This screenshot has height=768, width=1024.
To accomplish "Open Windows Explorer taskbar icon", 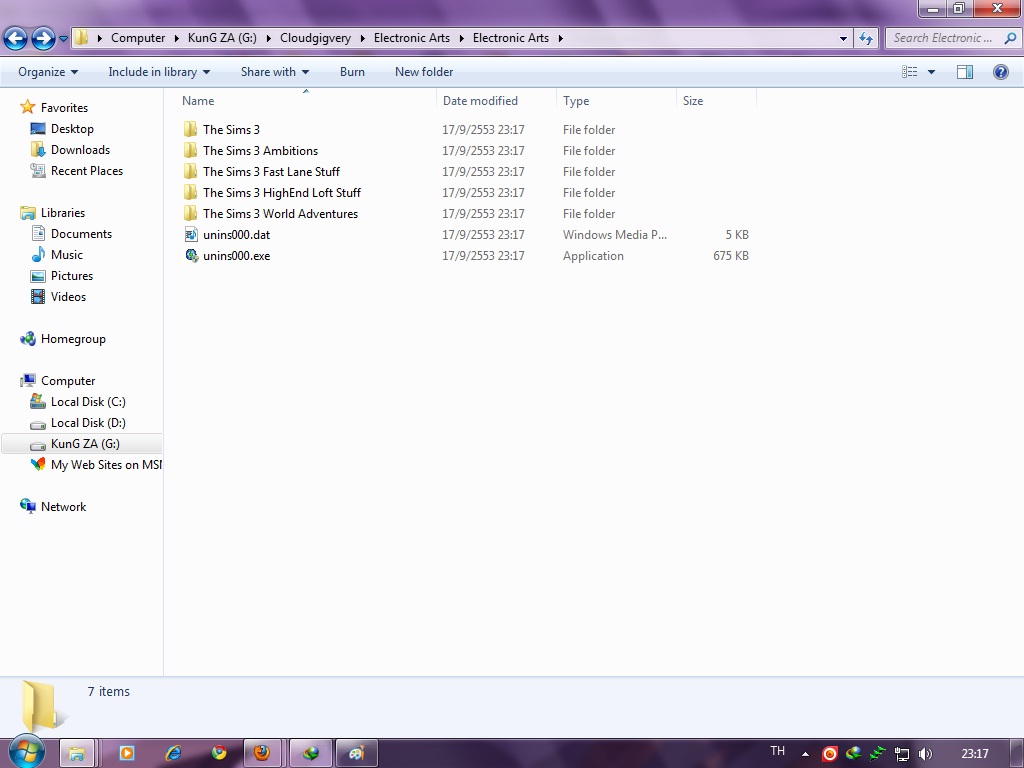I will [x=77, y=753].
